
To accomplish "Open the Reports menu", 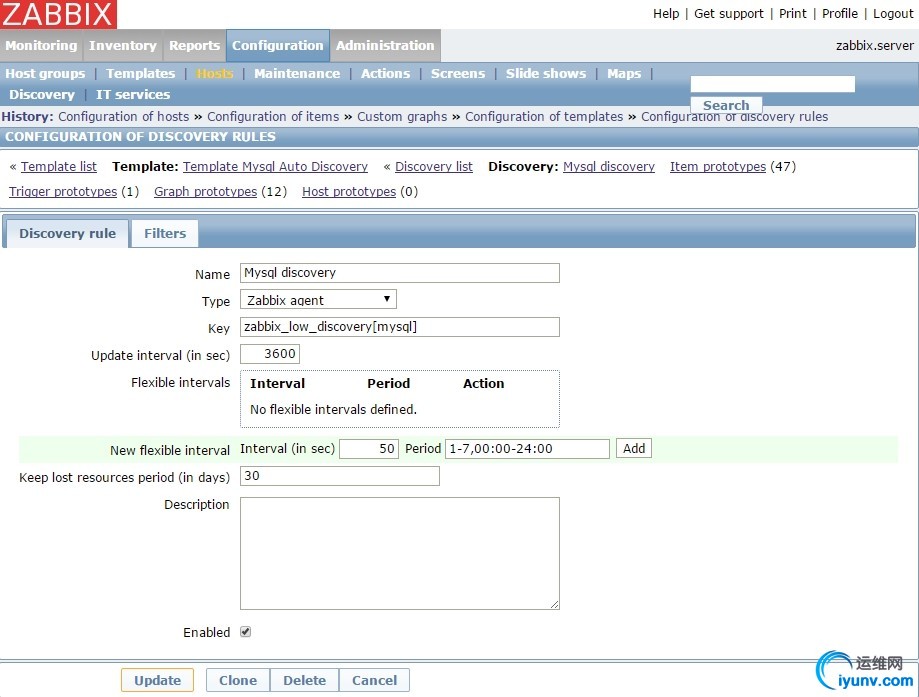I will (x=195, y=46).
